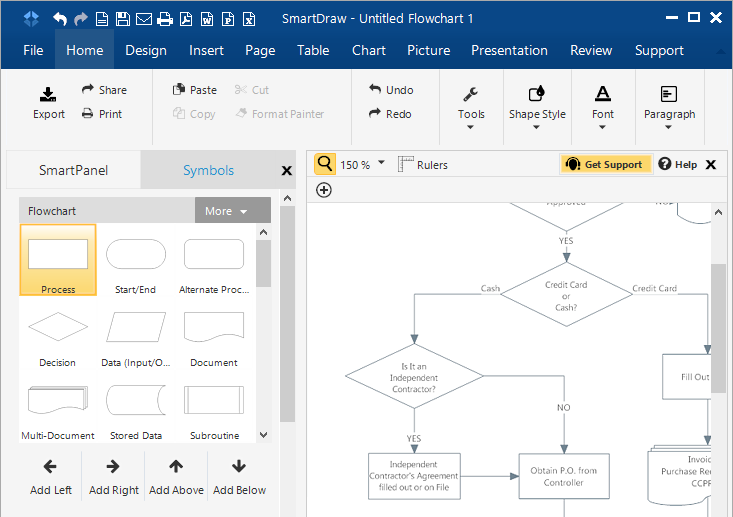Click Redo in the ribbon

point(390,114)
